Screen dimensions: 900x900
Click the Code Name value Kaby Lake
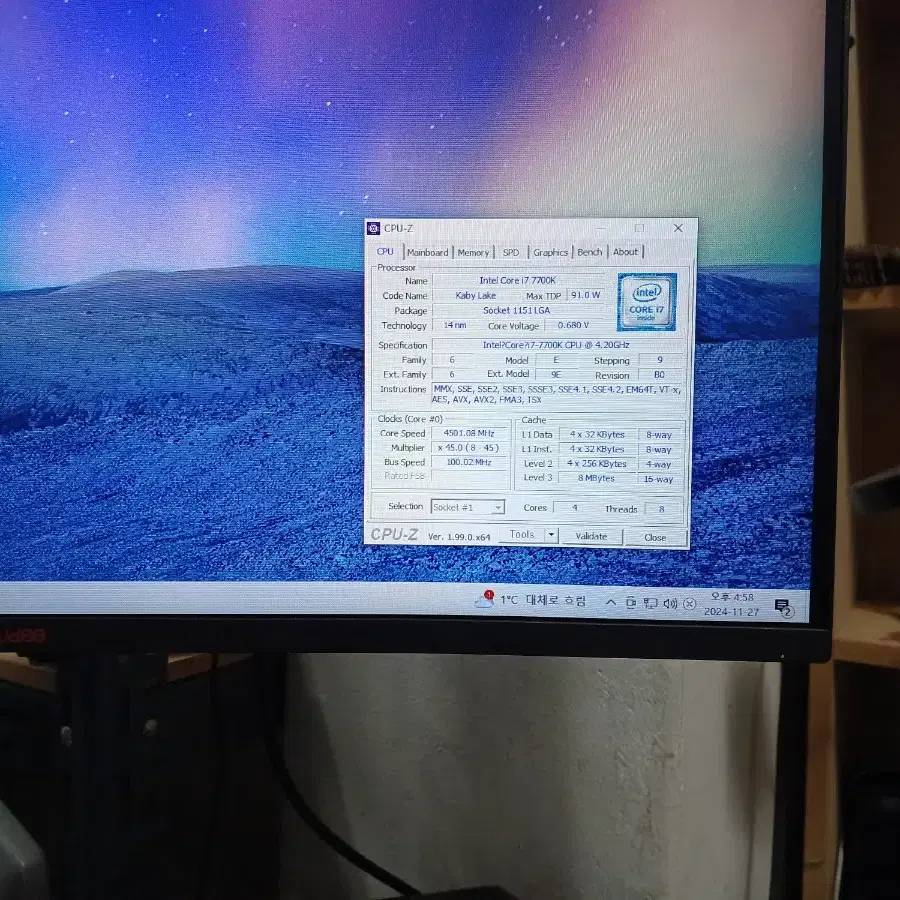(x=476, y=295)
